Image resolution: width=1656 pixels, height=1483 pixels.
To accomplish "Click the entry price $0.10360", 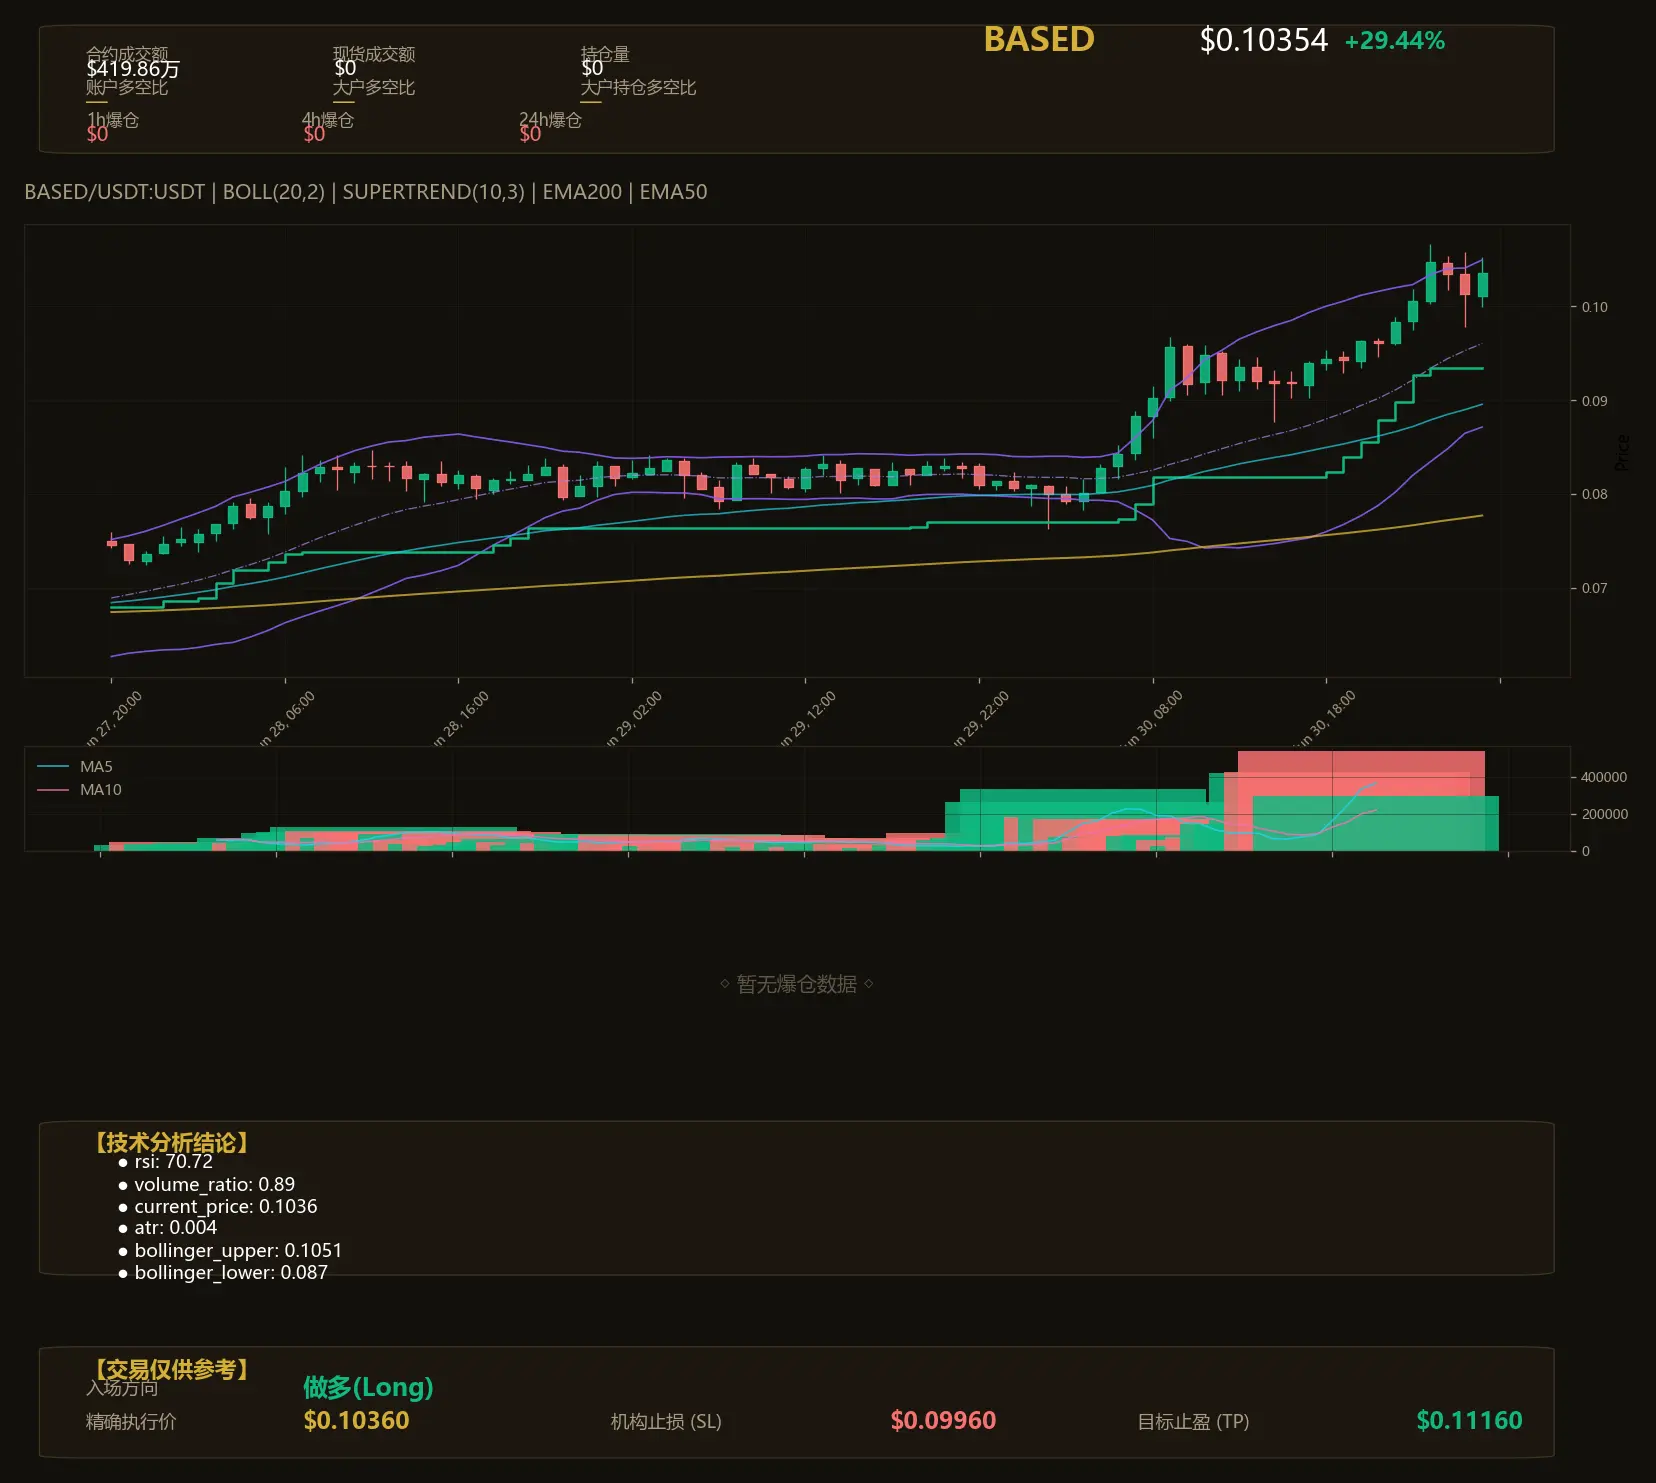I will click(x=356, y=1420).
